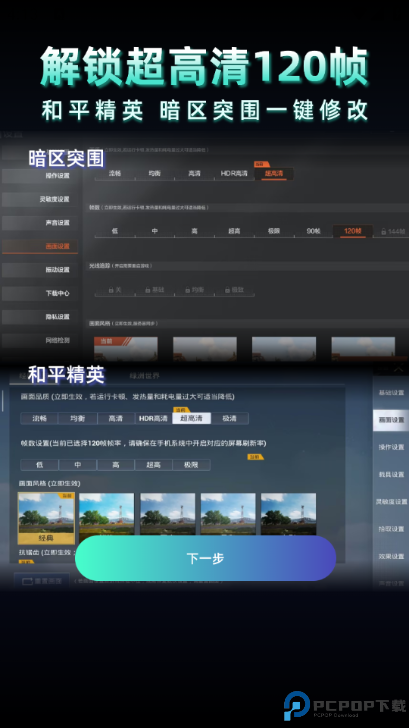This screenshot has width=409, height=728.
Task: Open 拾取设置 in 和平精英 sidebar
Action: click(x=391, y=529)
